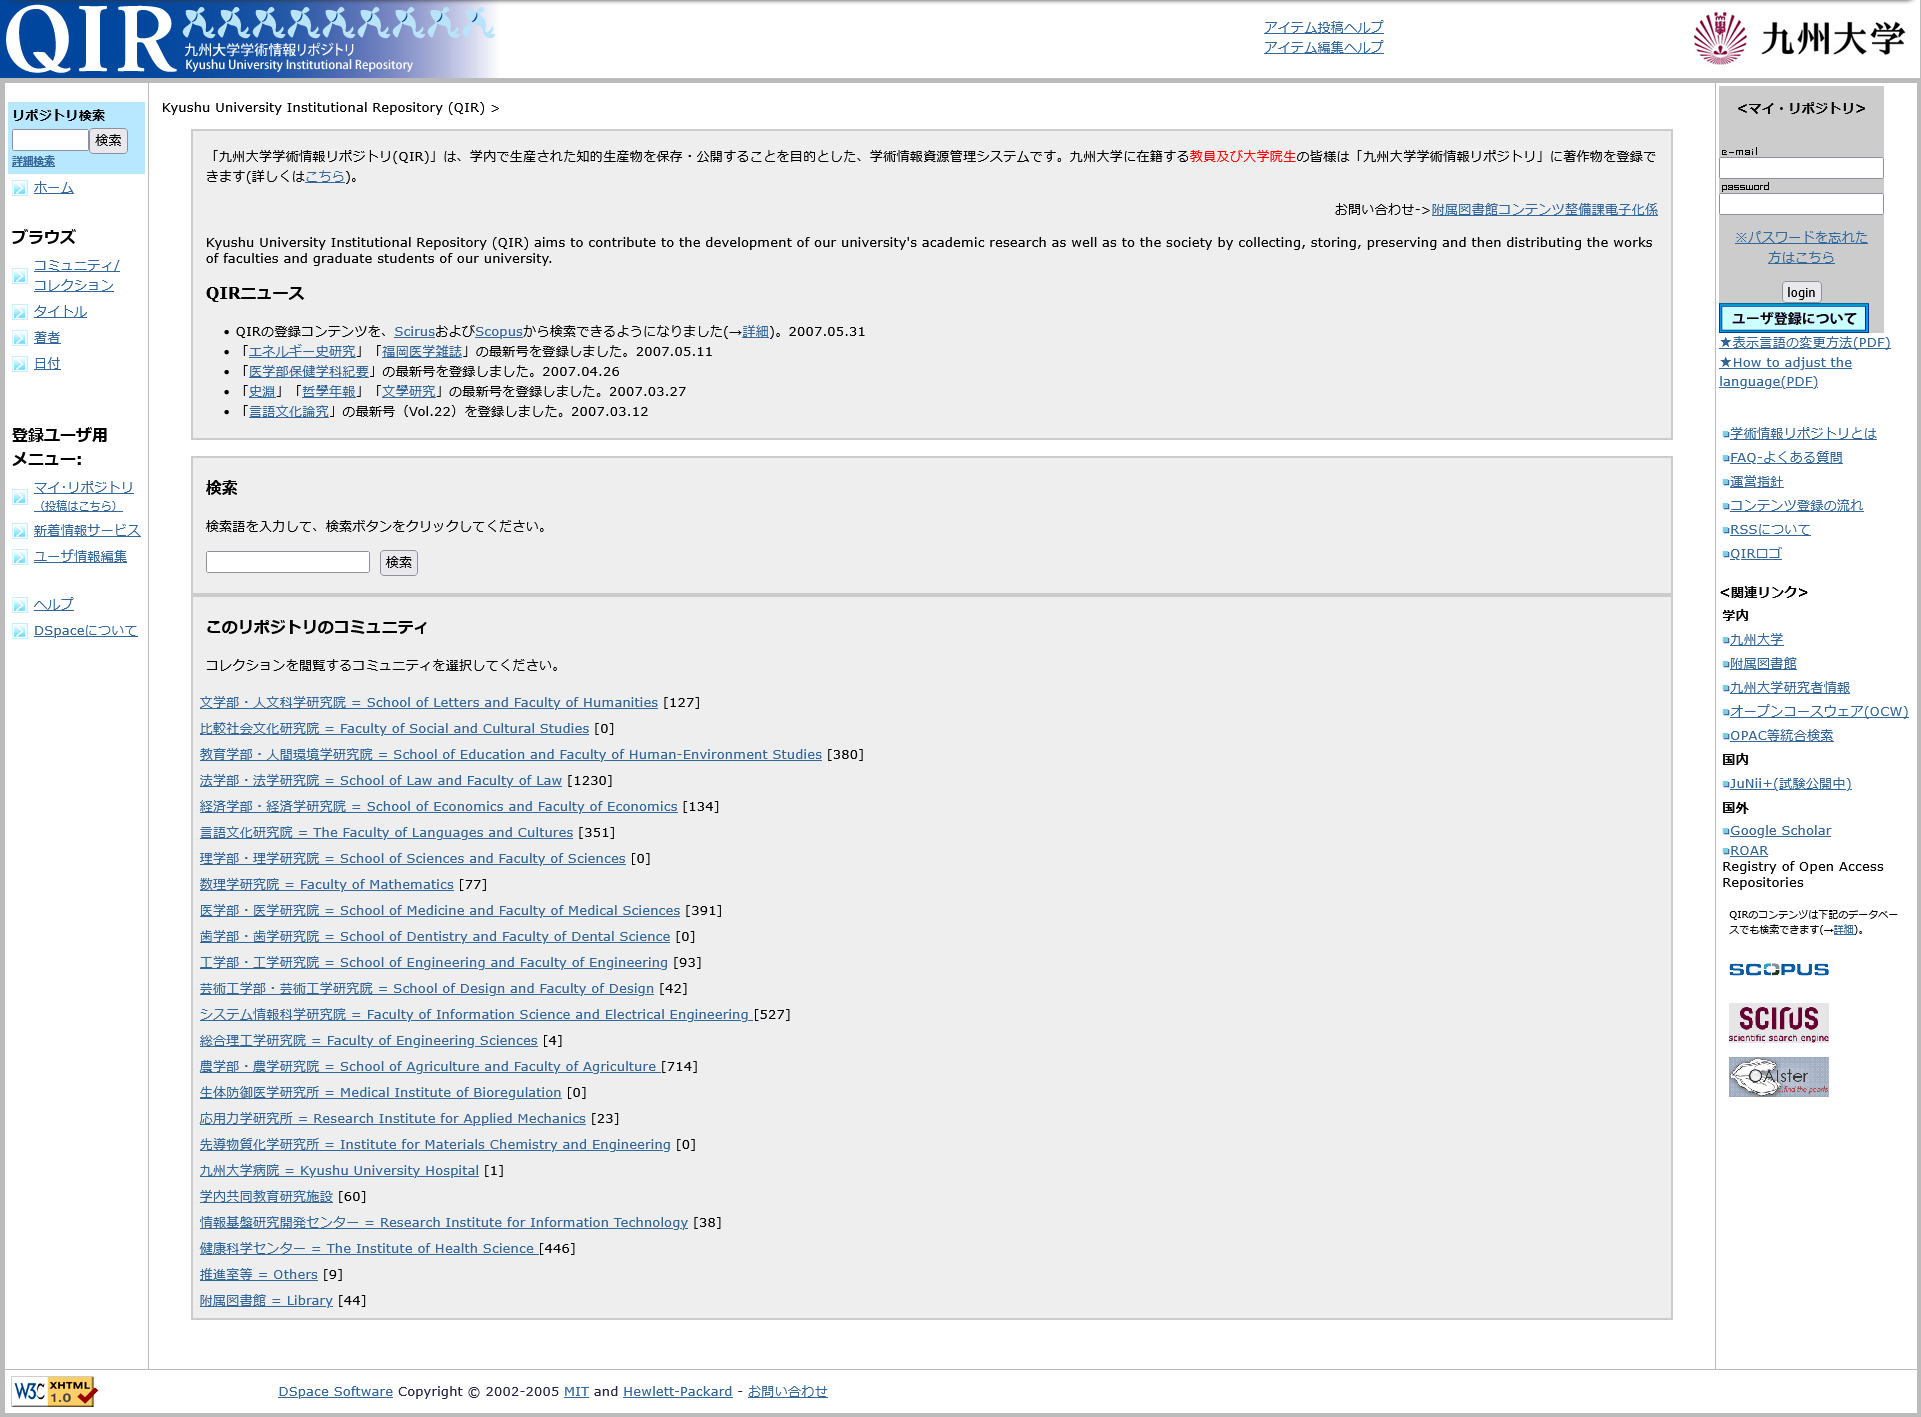Click the Scirus scientific search engine logo

(x=1779, y=1023)
